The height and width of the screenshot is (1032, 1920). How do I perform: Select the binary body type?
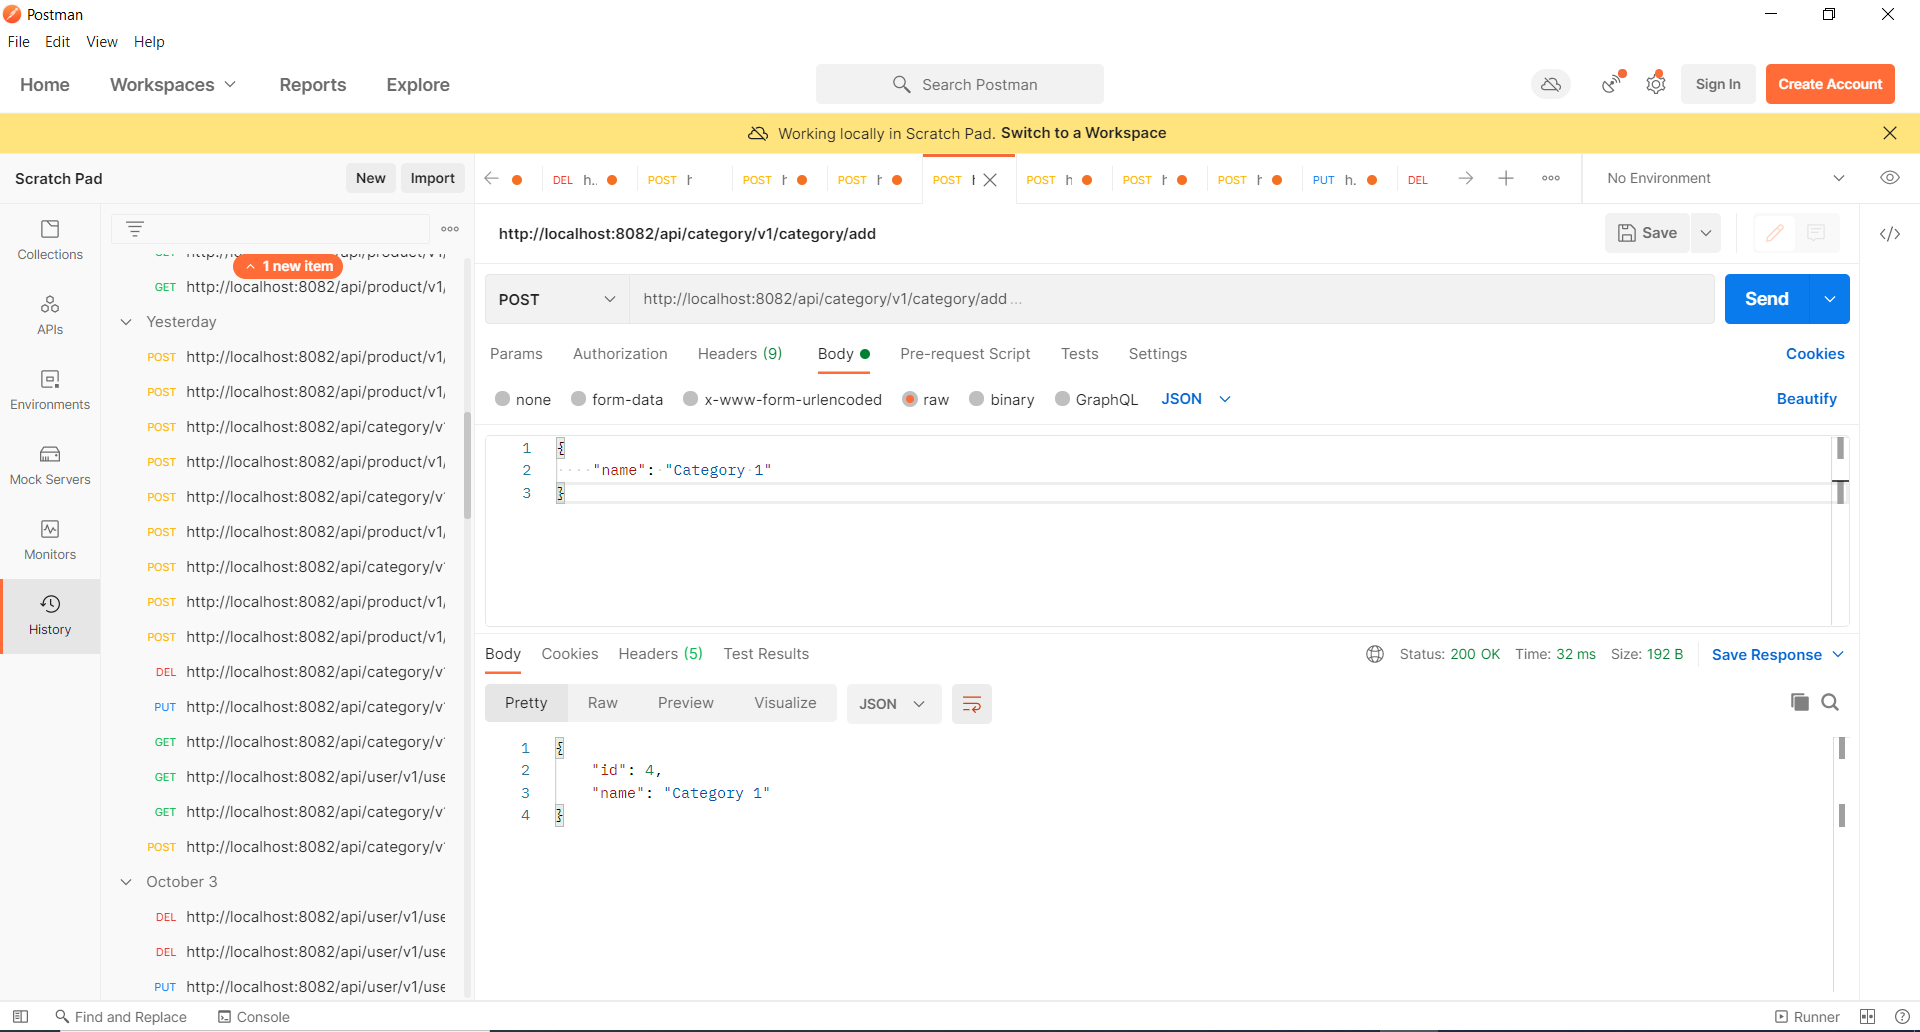pos(977,399)
